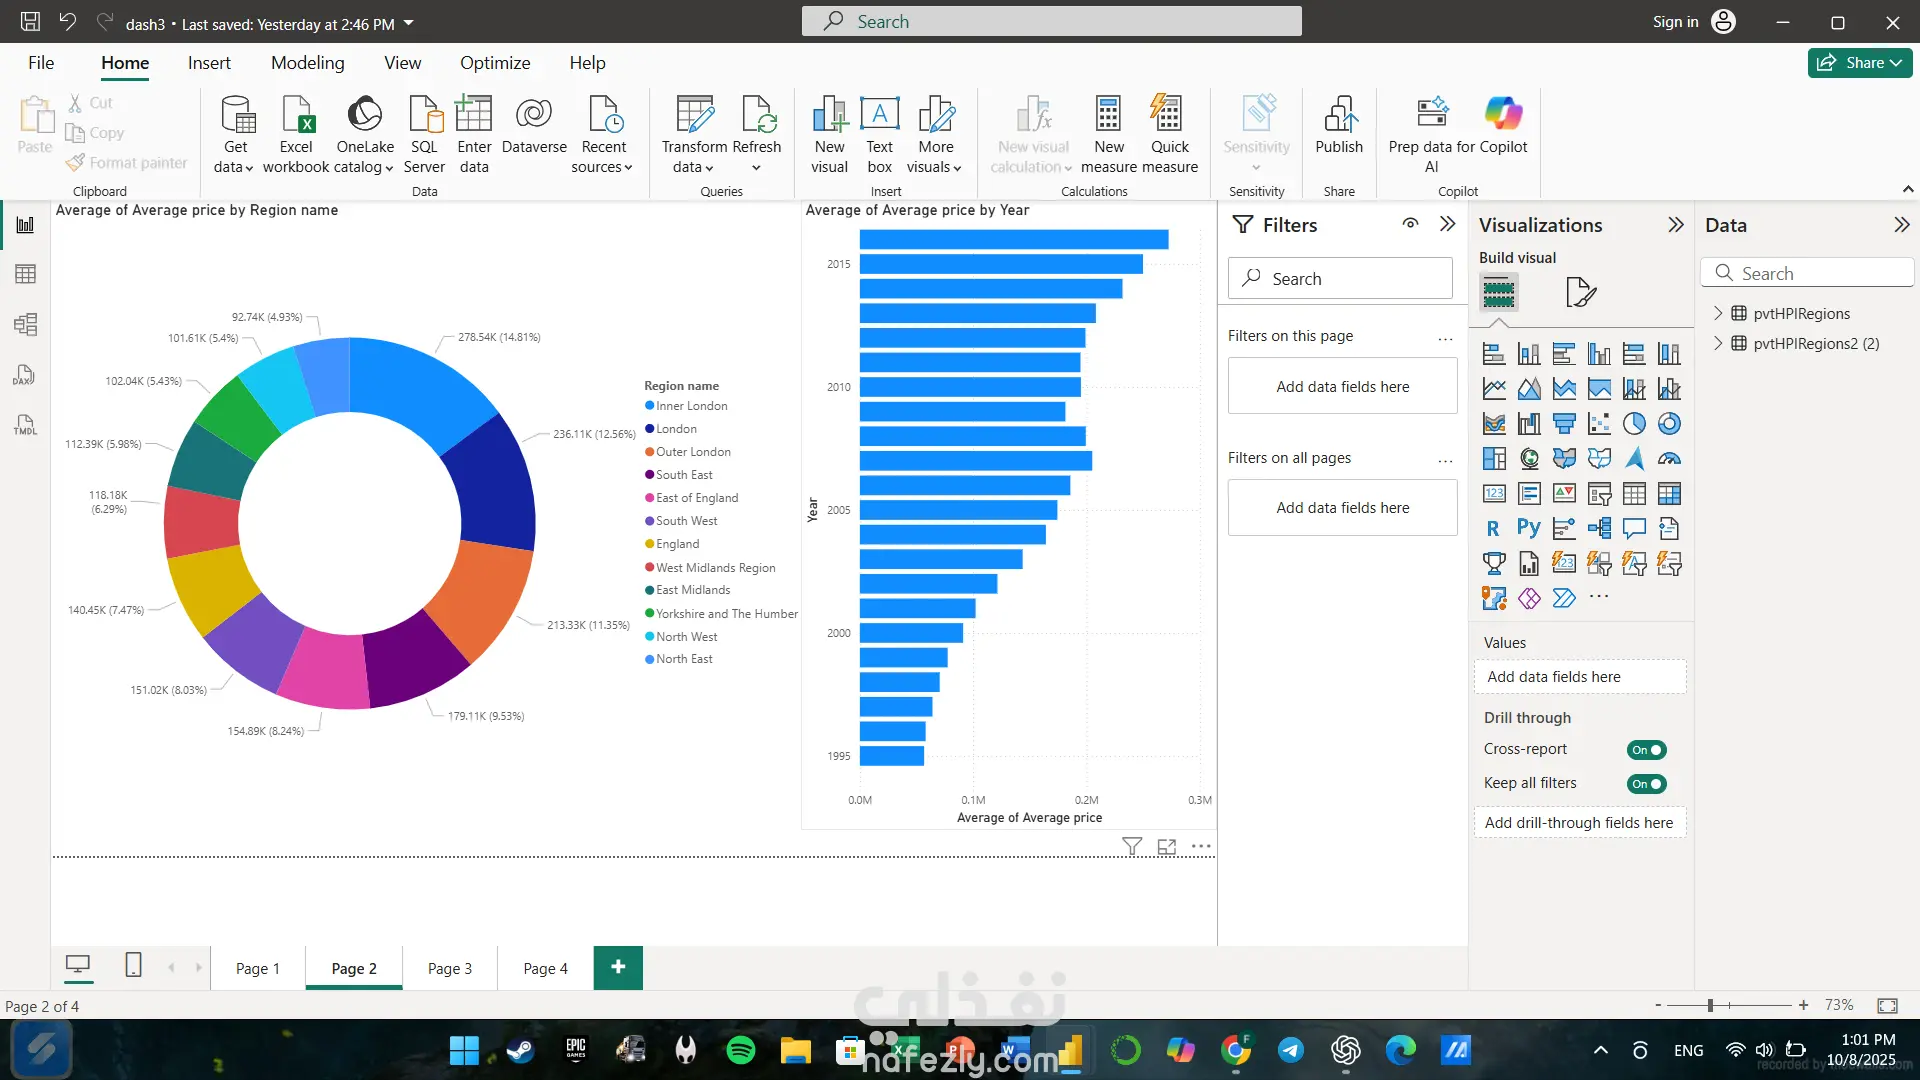
Task: Turn off the Cross-report toggle
Action: point(1646,750)
